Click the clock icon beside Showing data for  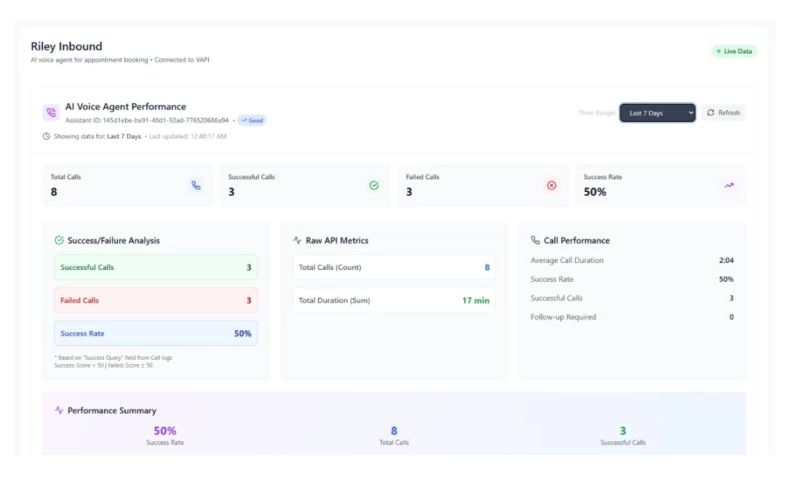click(46, 136)
